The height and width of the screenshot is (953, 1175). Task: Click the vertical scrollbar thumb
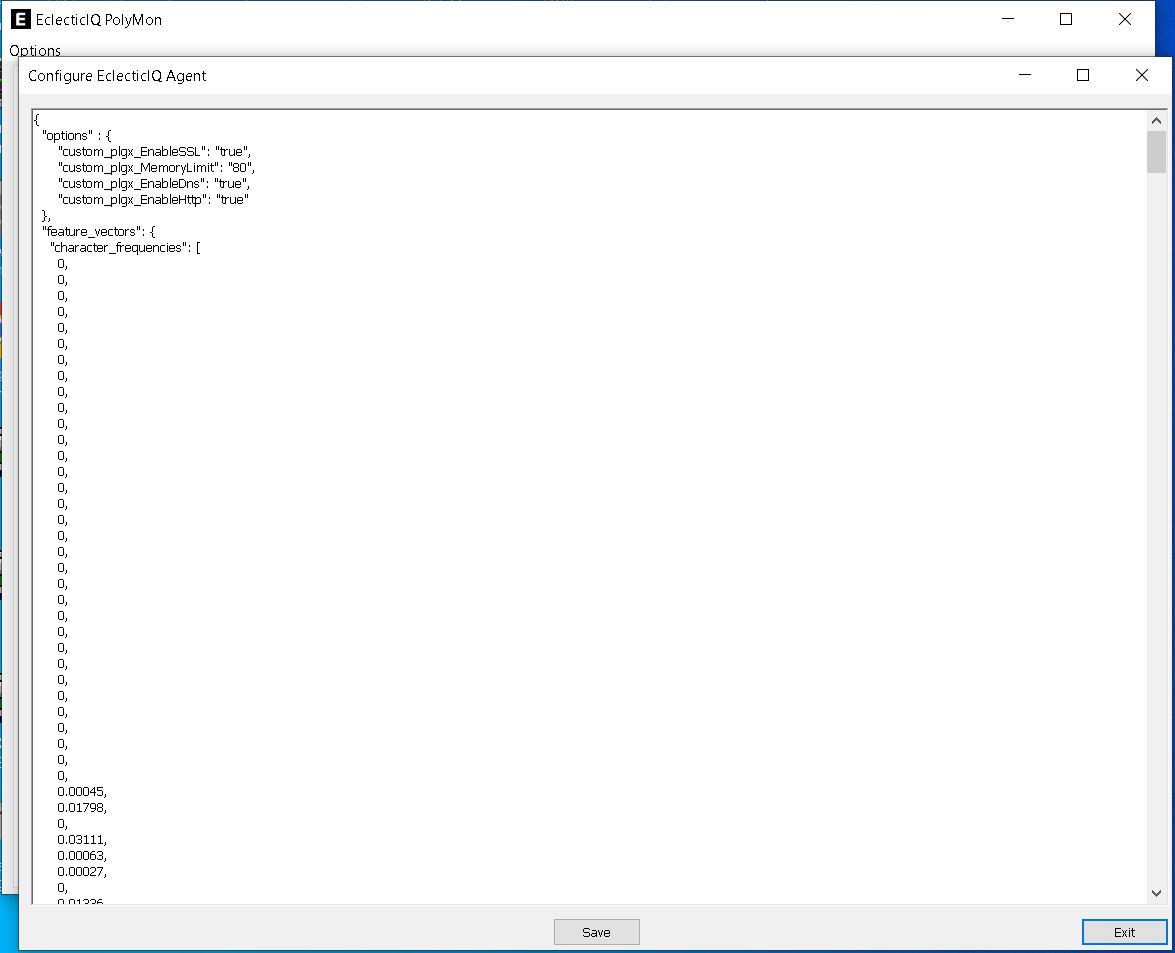1156,152
